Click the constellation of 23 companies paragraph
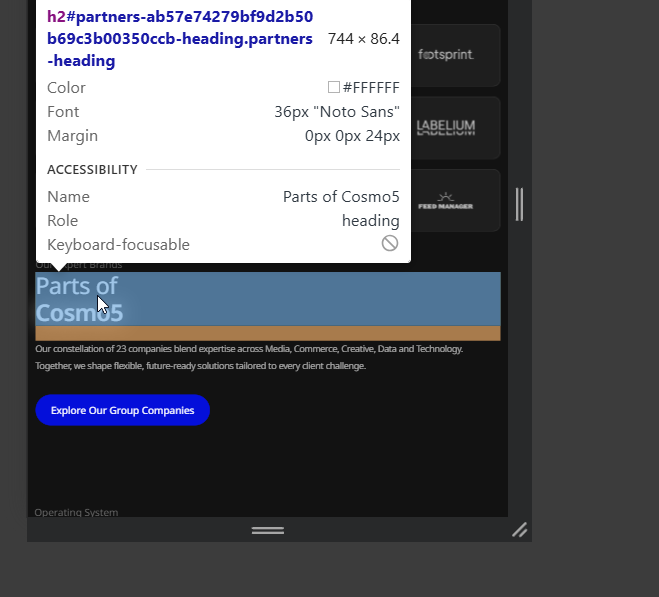 click(249, 357)
